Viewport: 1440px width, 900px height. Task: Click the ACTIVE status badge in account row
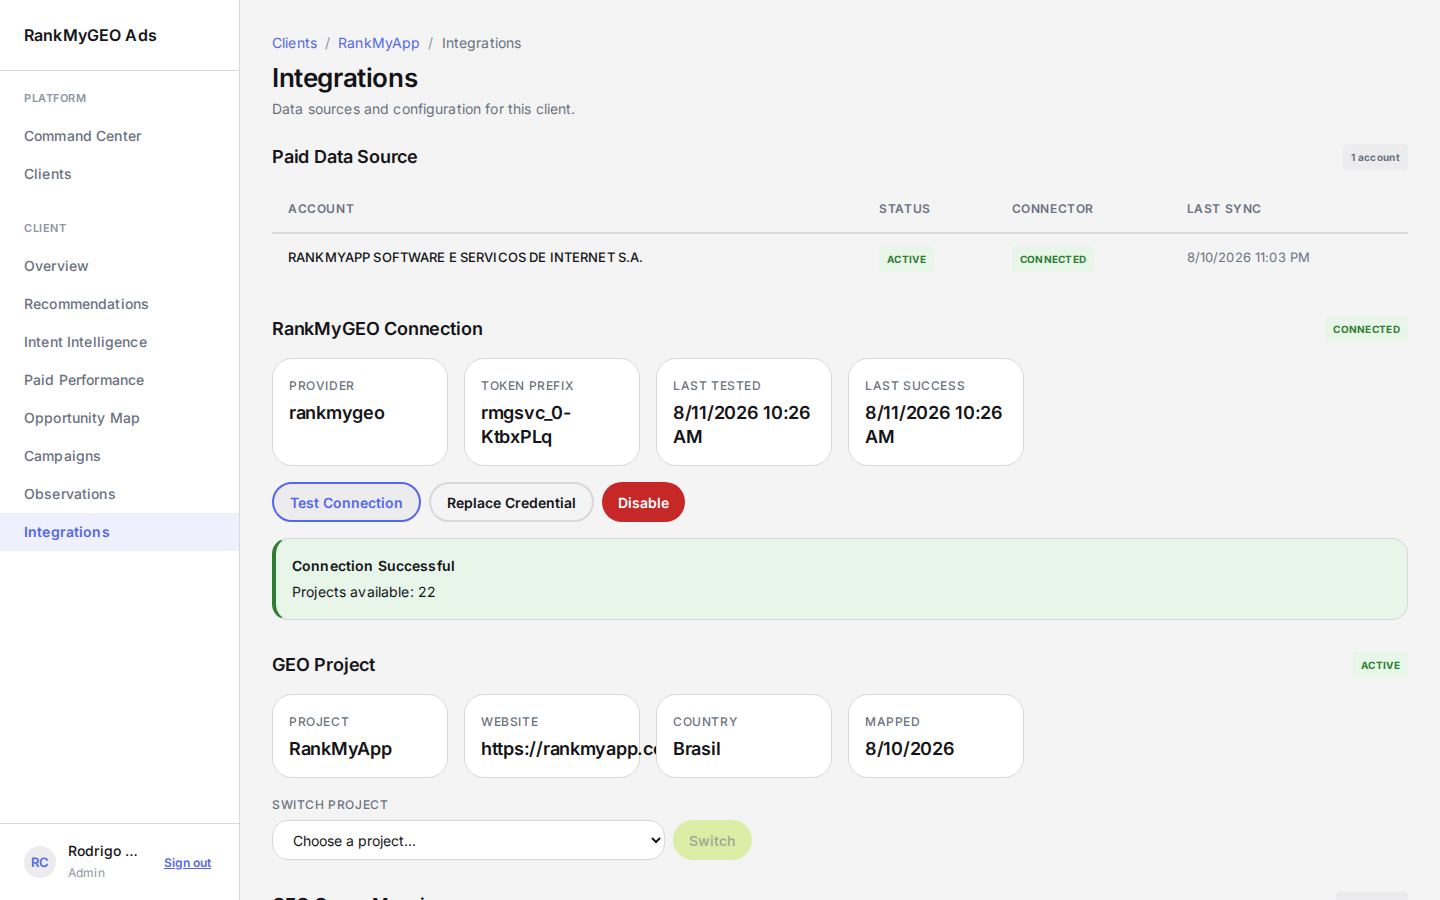coord(906,259)
